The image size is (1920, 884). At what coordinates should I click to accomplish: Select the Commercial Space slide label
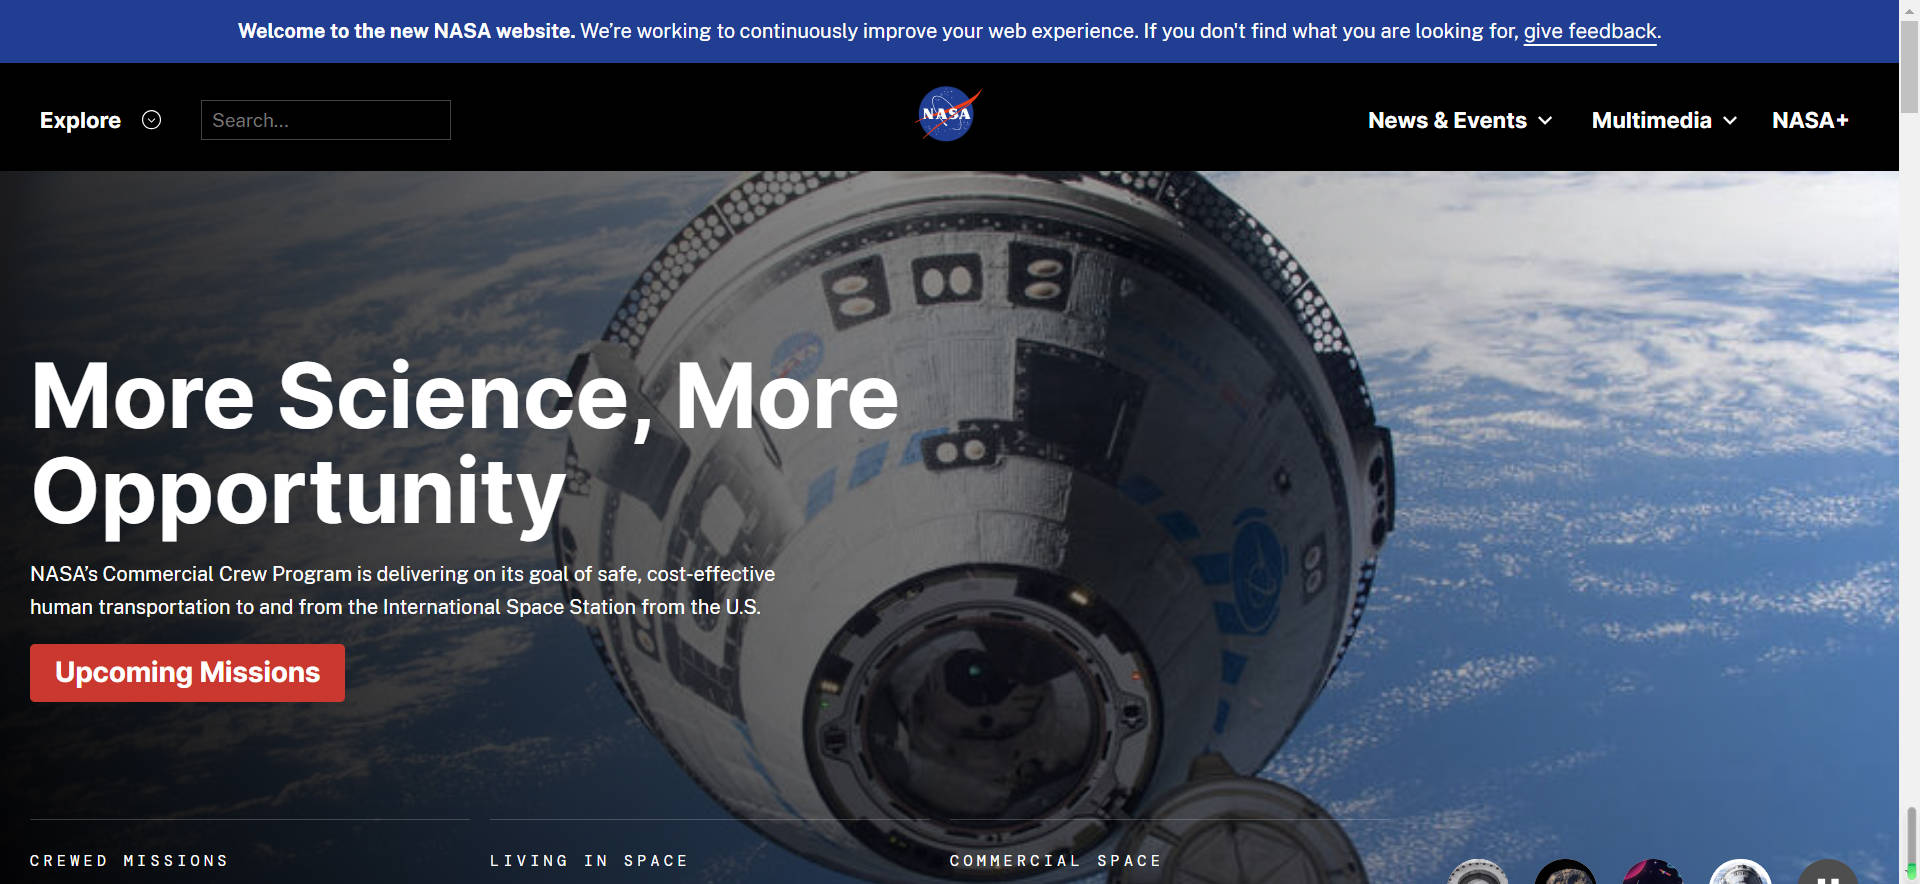pos(1056,861)
